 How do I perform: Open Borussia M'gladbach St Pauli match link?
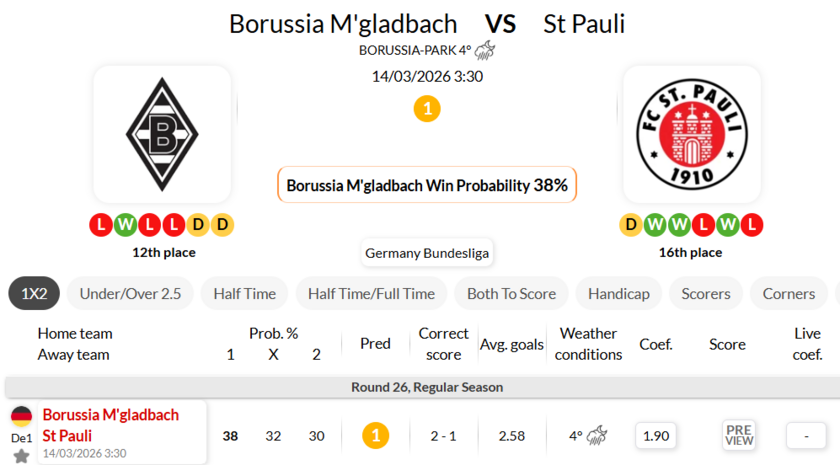click(110, 425)
